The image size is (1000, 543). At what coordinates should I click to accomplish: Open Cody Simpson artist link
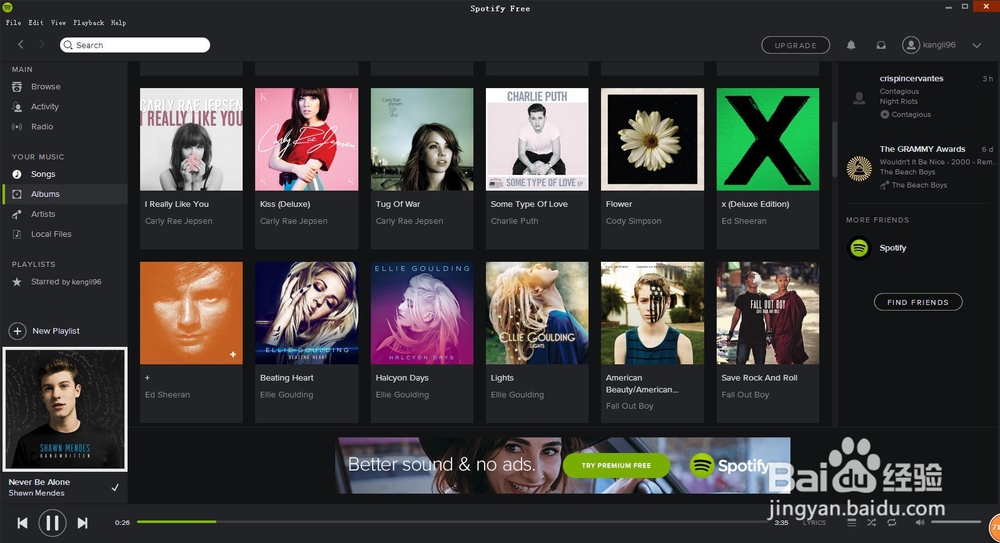(x=633, y=221)
